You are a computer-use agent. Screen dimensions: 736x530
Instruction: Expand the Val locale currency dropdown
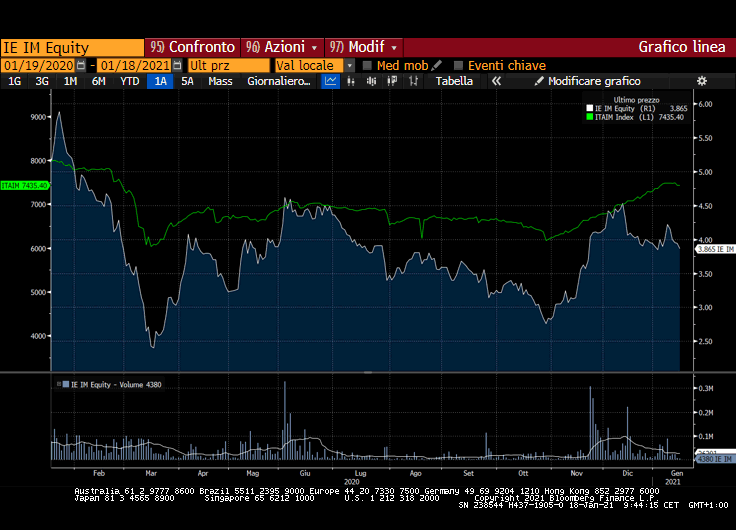click(x=350, y=65)
